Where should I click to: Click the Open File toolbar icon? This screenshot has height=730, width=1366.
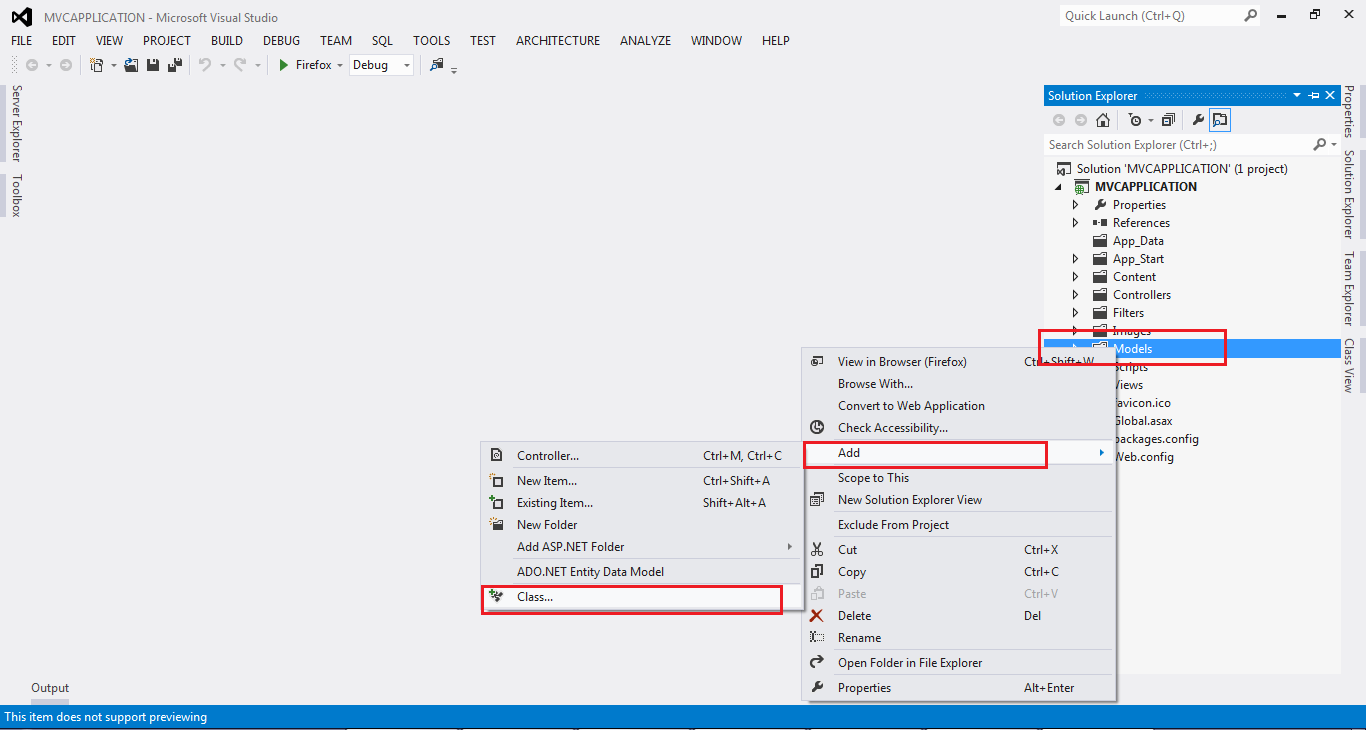tap(131, 64)
